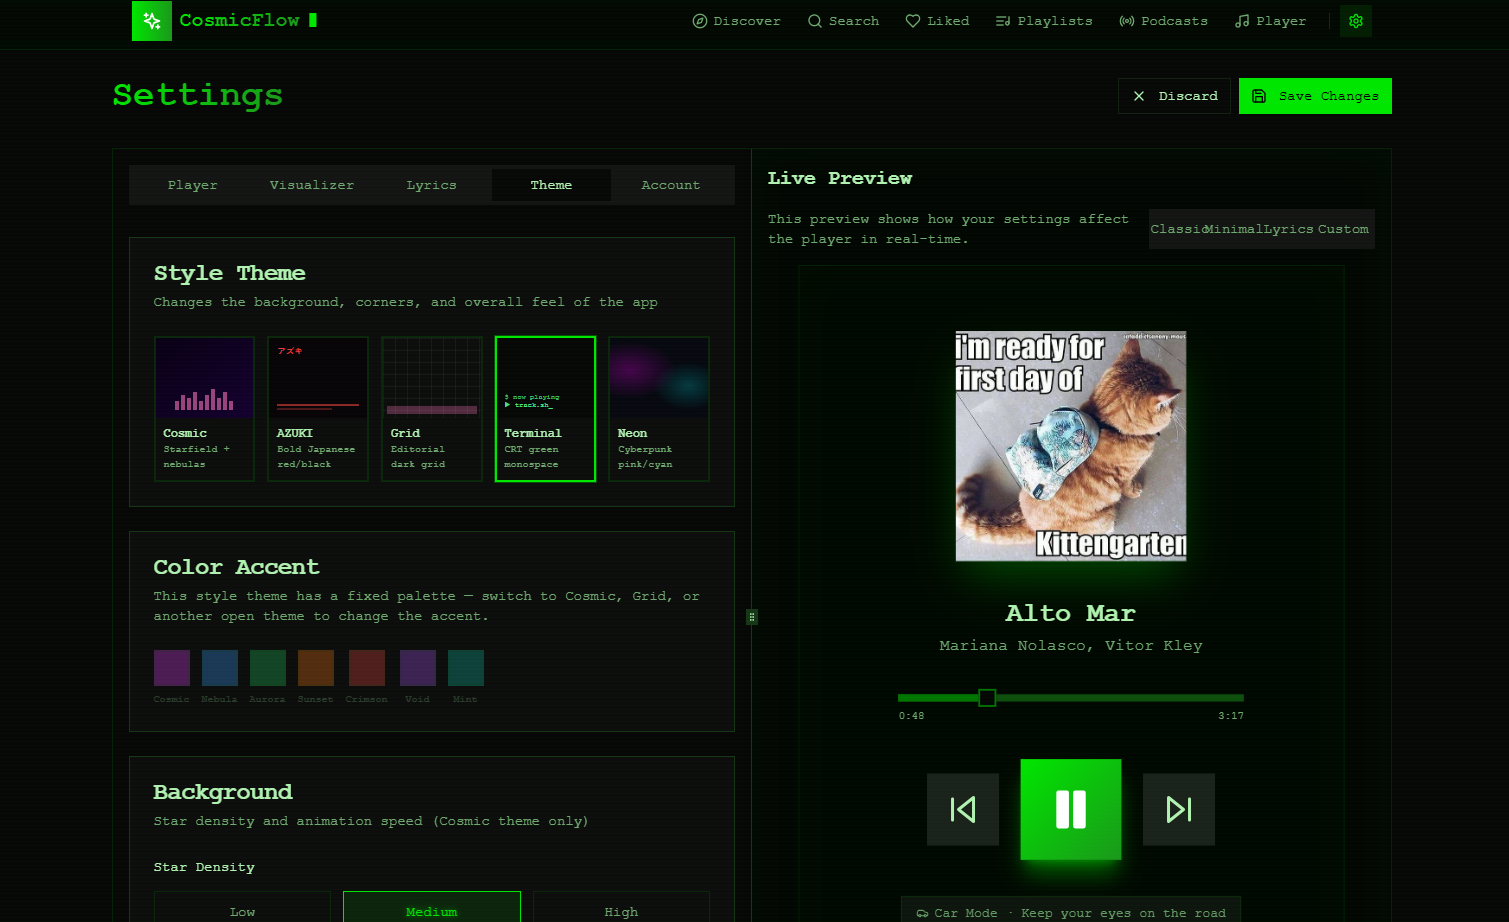Click the Car Mode banner
The height and width of the screenshot is (922, 1509).
pyautogui.click(x=1071, y=911)
